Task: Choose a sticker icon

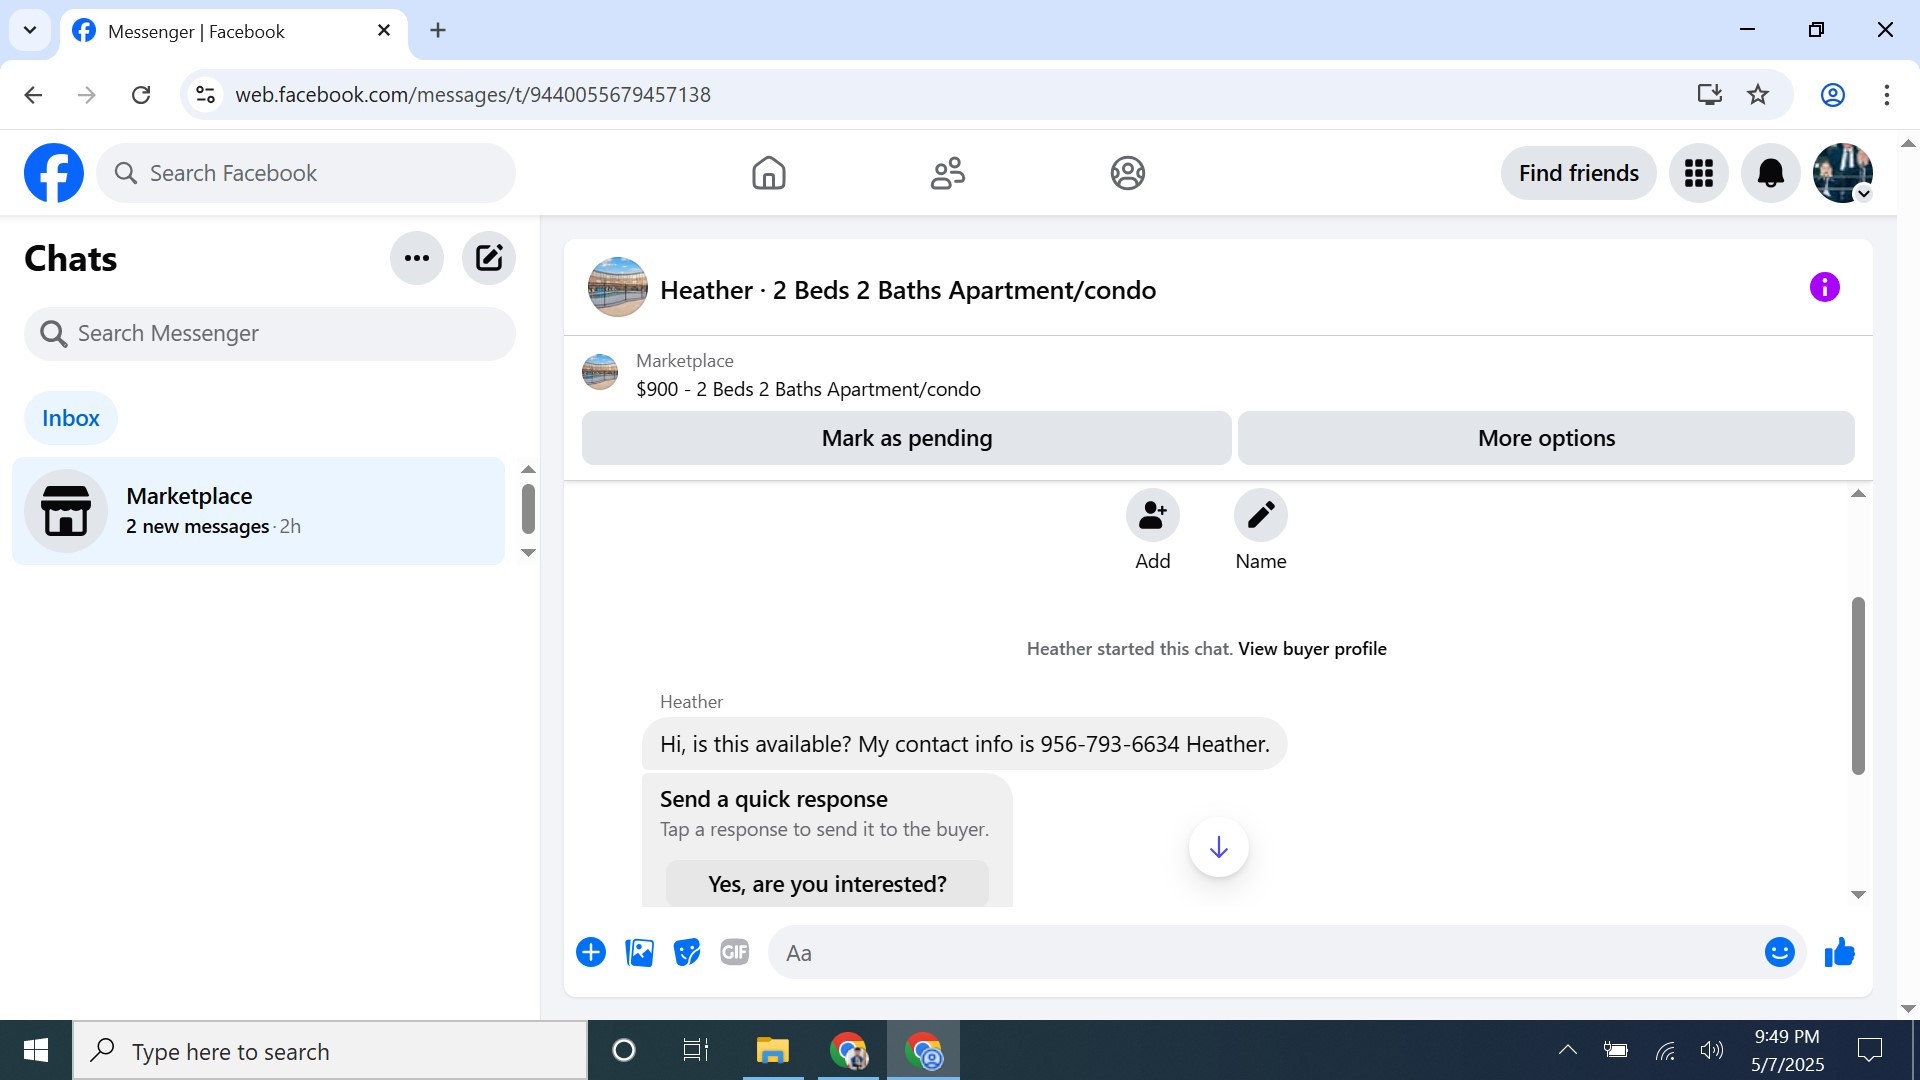Action: coord(686,953)
